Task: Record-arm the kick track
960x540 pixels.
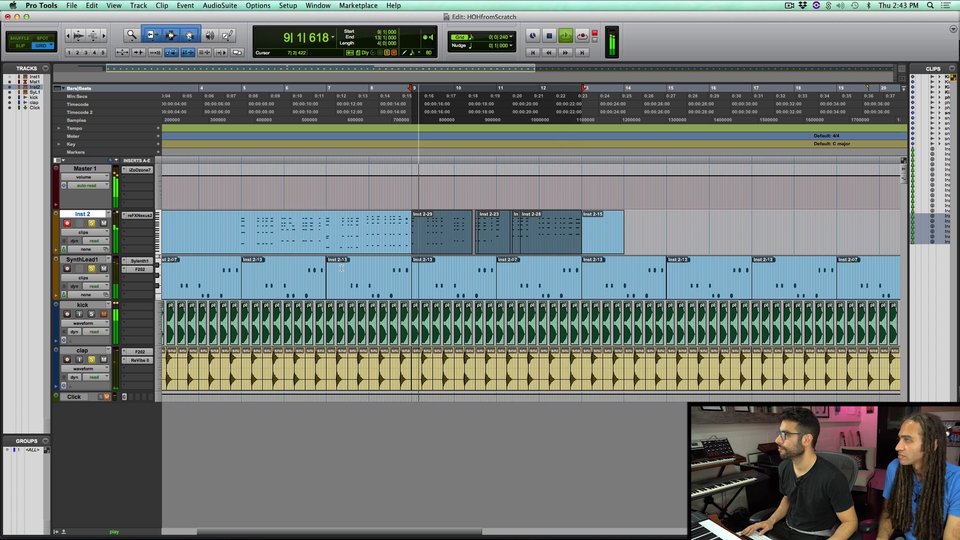Action: click(67, 313)
